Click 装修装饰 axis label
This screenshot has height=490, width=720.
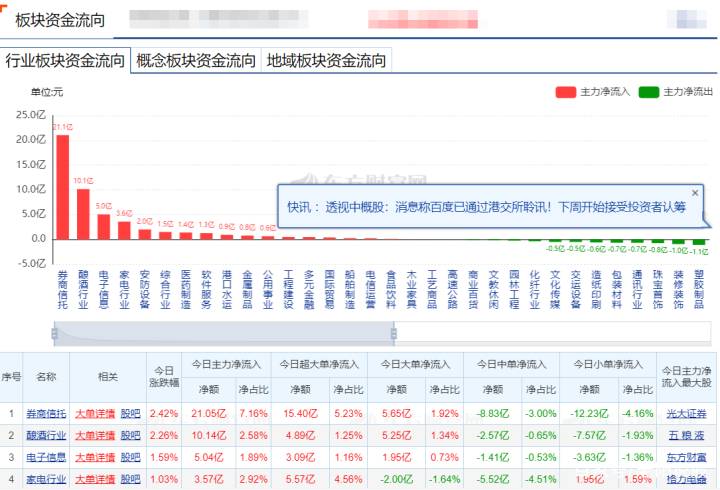click(x=678, y=289)
